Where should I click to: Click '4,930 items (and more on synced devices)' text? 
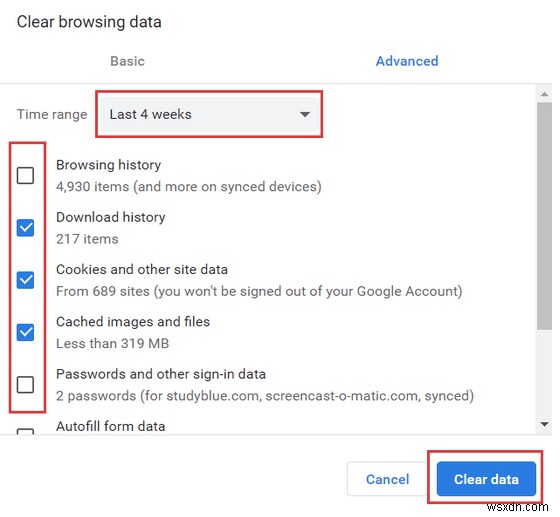tap(189, 187)
